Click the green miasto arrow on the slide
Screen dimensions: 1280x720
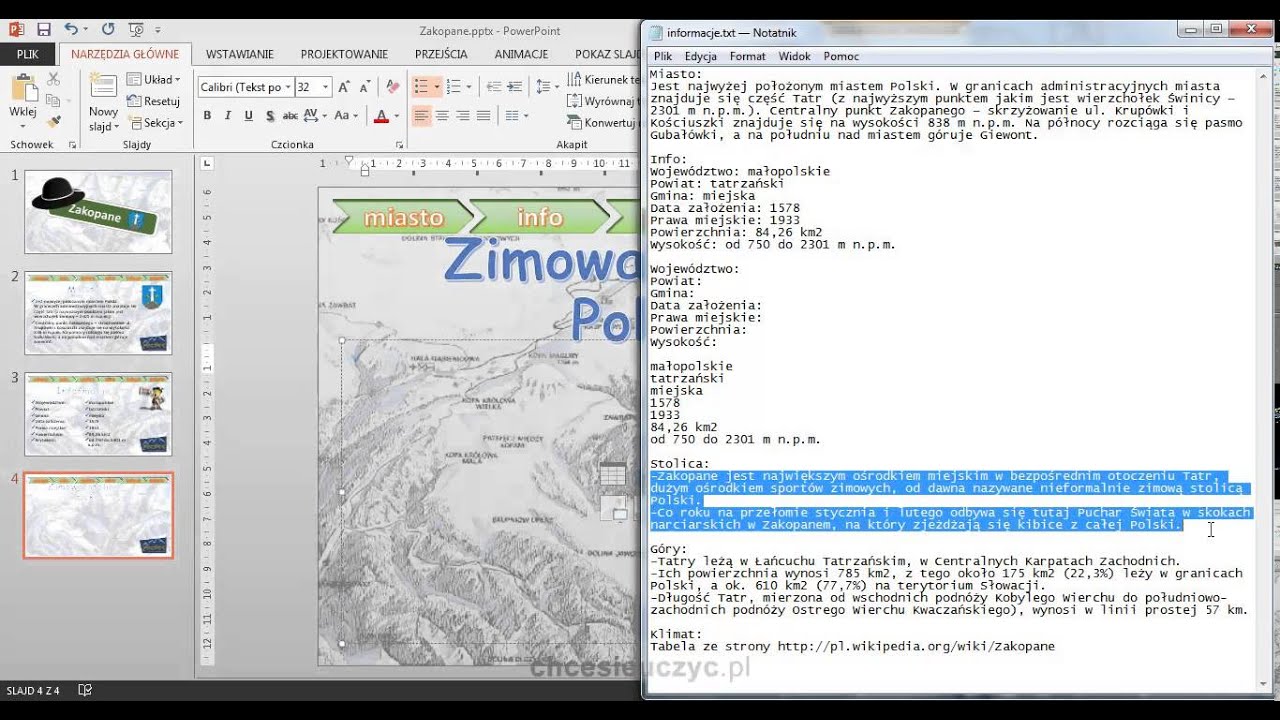pos(402,217)
